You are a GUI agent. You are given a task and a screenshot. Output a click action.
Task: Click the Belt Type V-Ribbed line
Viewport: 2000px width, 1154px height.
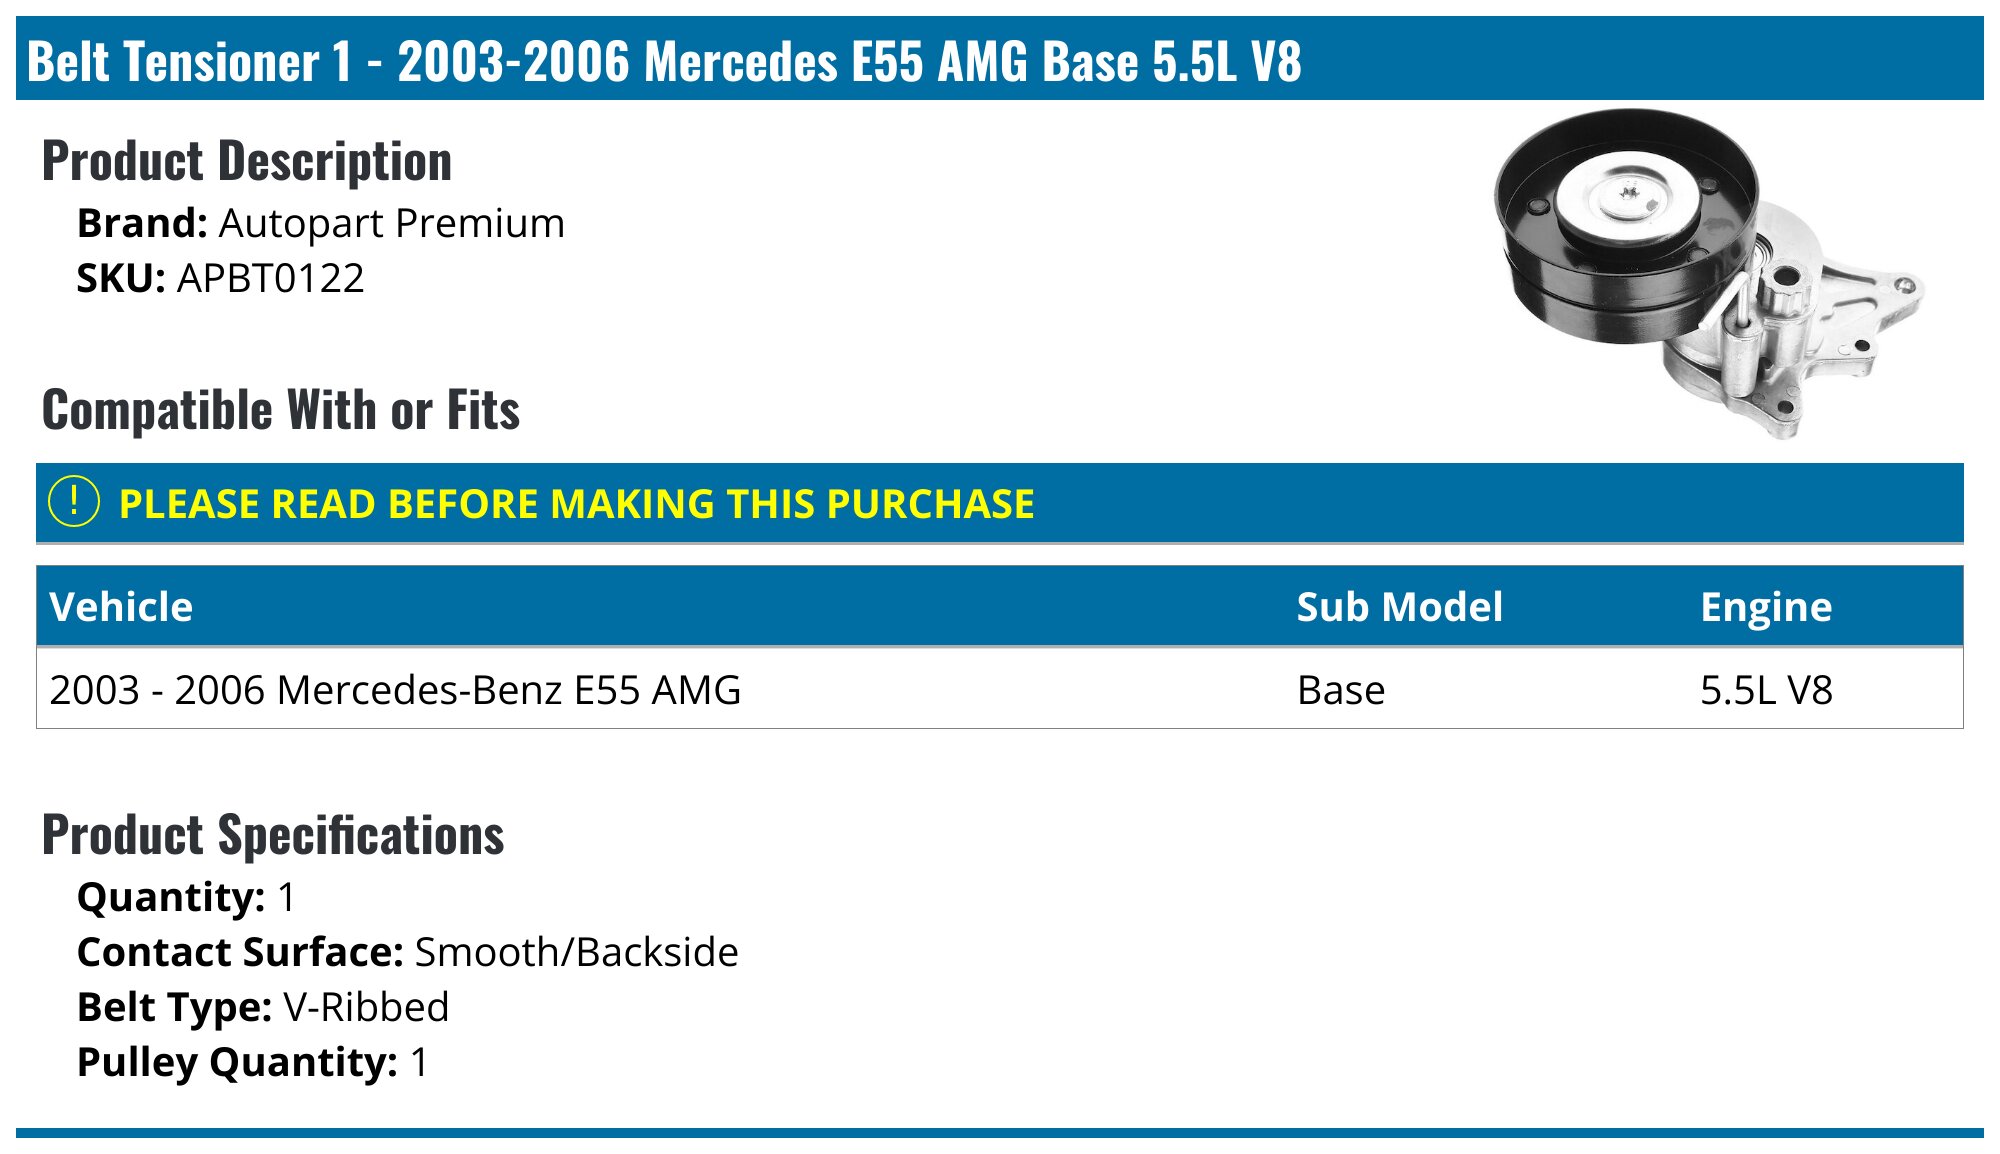tap(263, 1007)
